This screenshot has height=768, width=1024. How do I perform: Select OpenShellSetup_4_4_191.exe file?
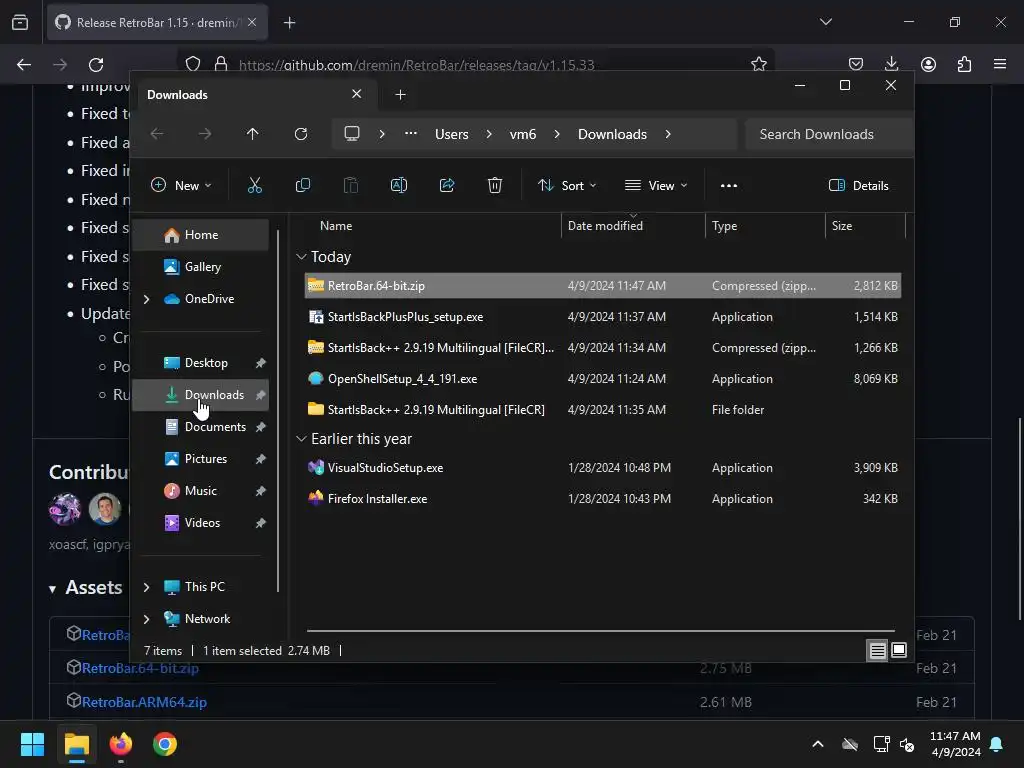[x=603, y=379]
